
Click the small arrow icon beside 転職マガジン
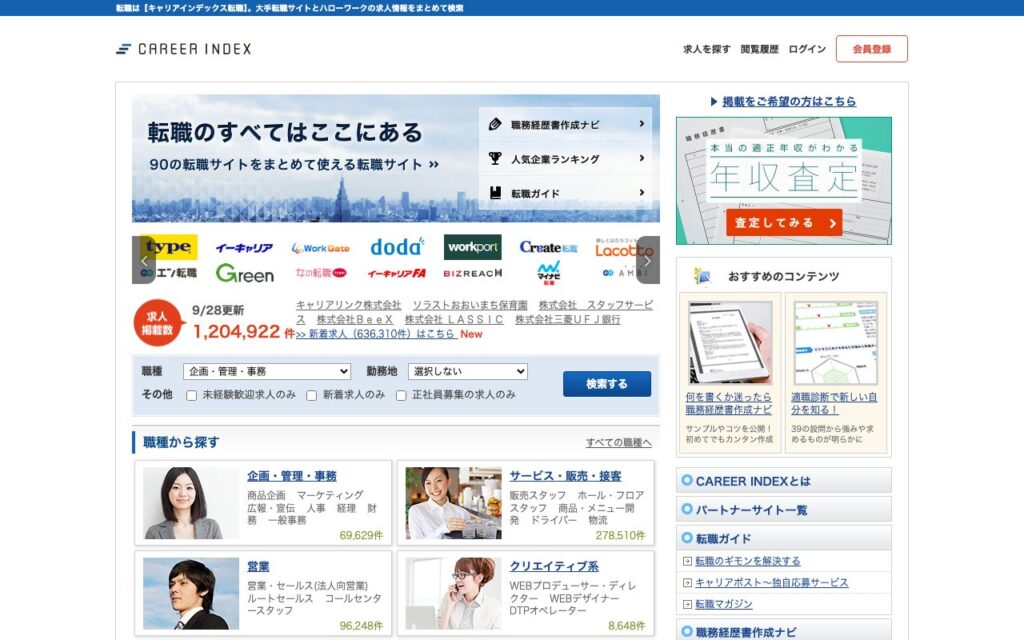687,604
